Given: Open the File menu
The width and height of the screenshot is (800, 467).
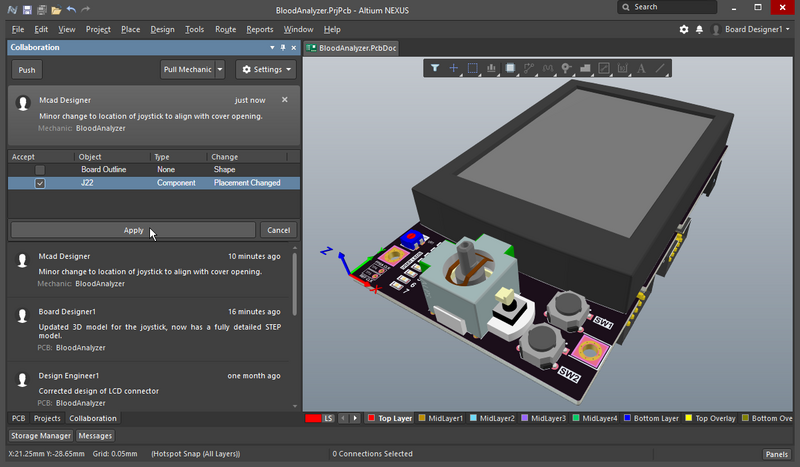Looking at the screenshot, I should click(18, 30).
